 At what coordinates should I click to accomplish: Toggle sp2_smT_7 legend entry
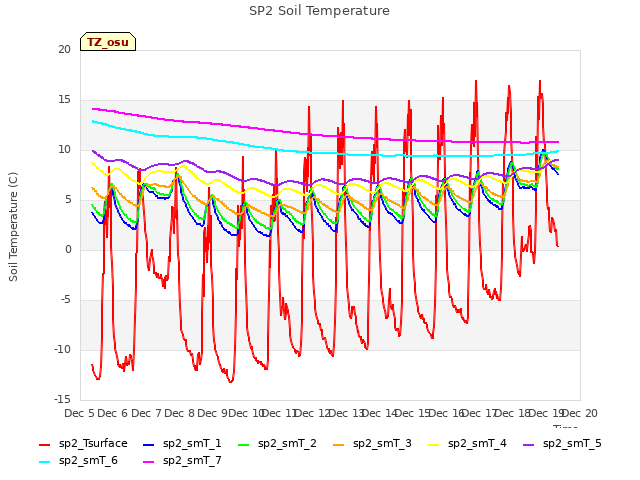click(182, 460)
